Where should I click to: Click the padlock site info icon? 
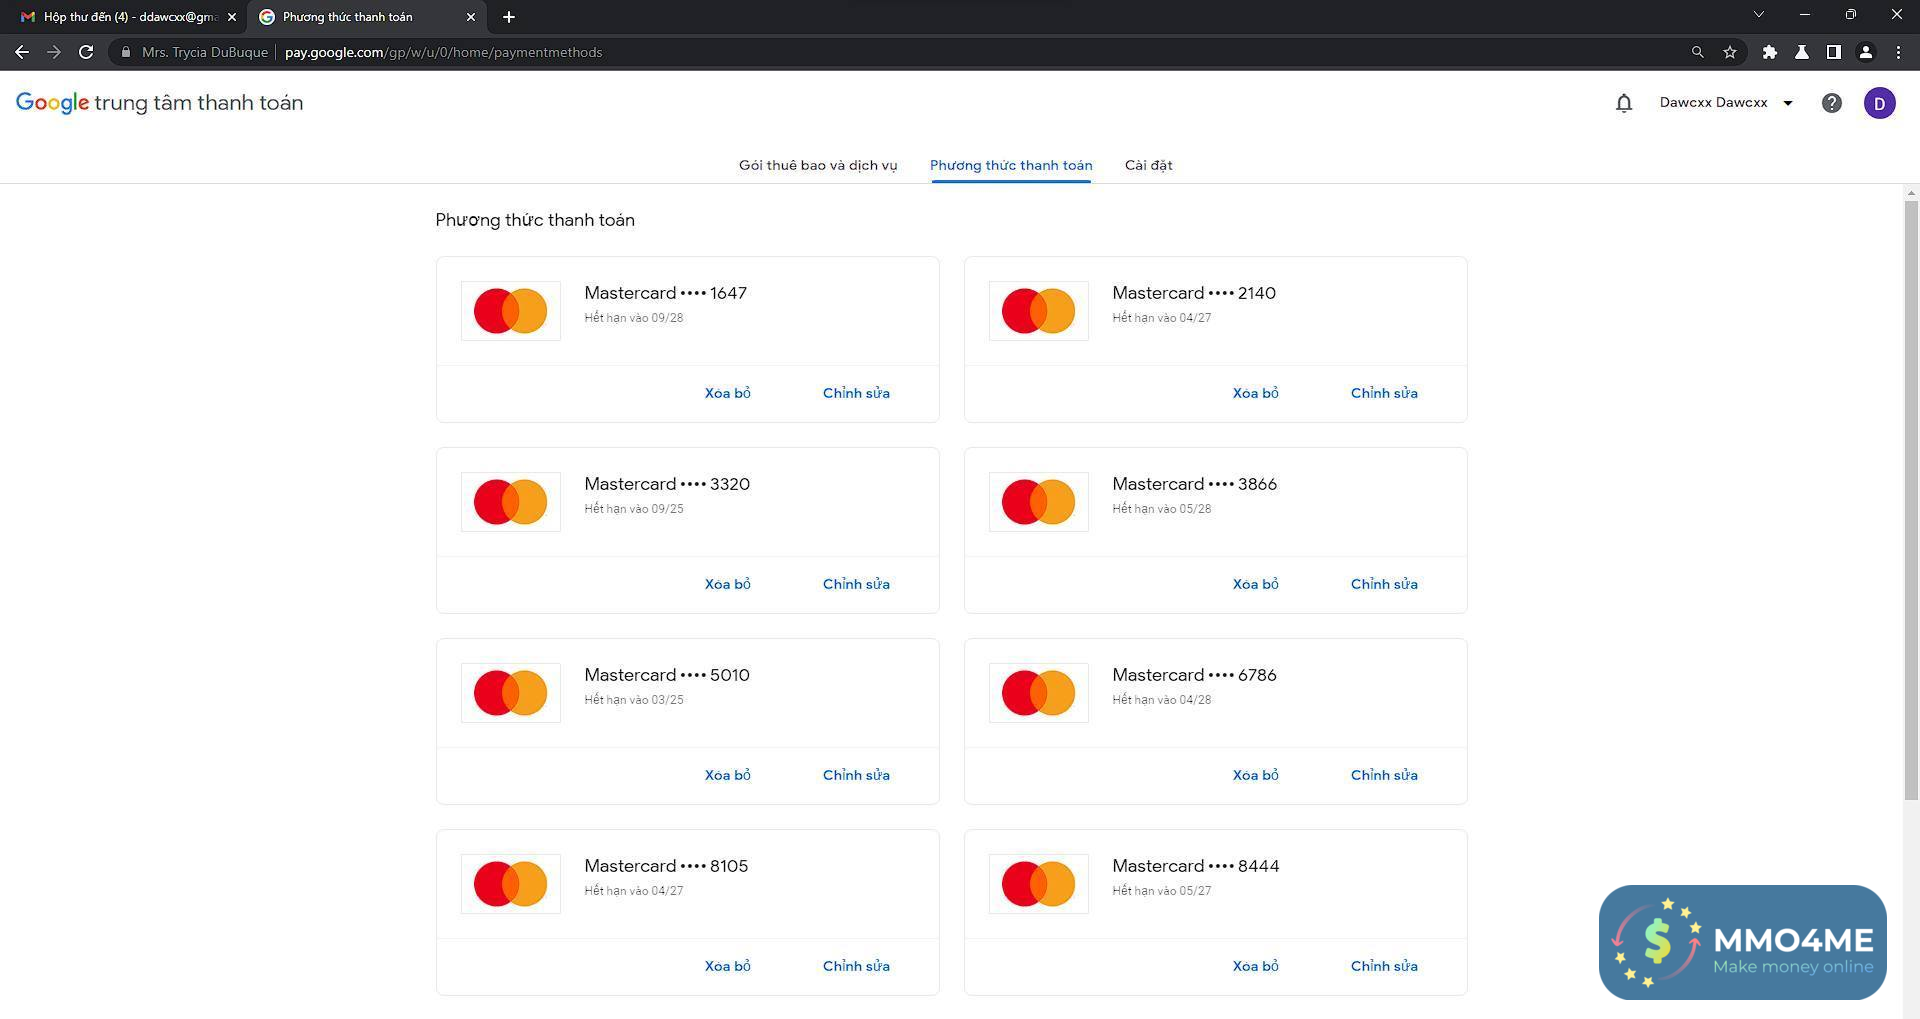click(x=126, y=52)
